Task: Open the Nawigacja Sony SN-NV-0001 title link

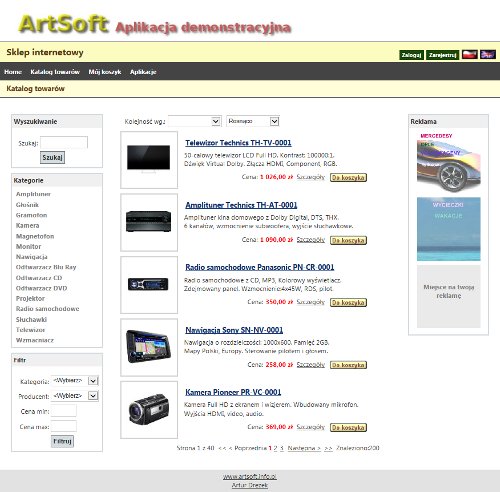Action: (x=234, y=330)
